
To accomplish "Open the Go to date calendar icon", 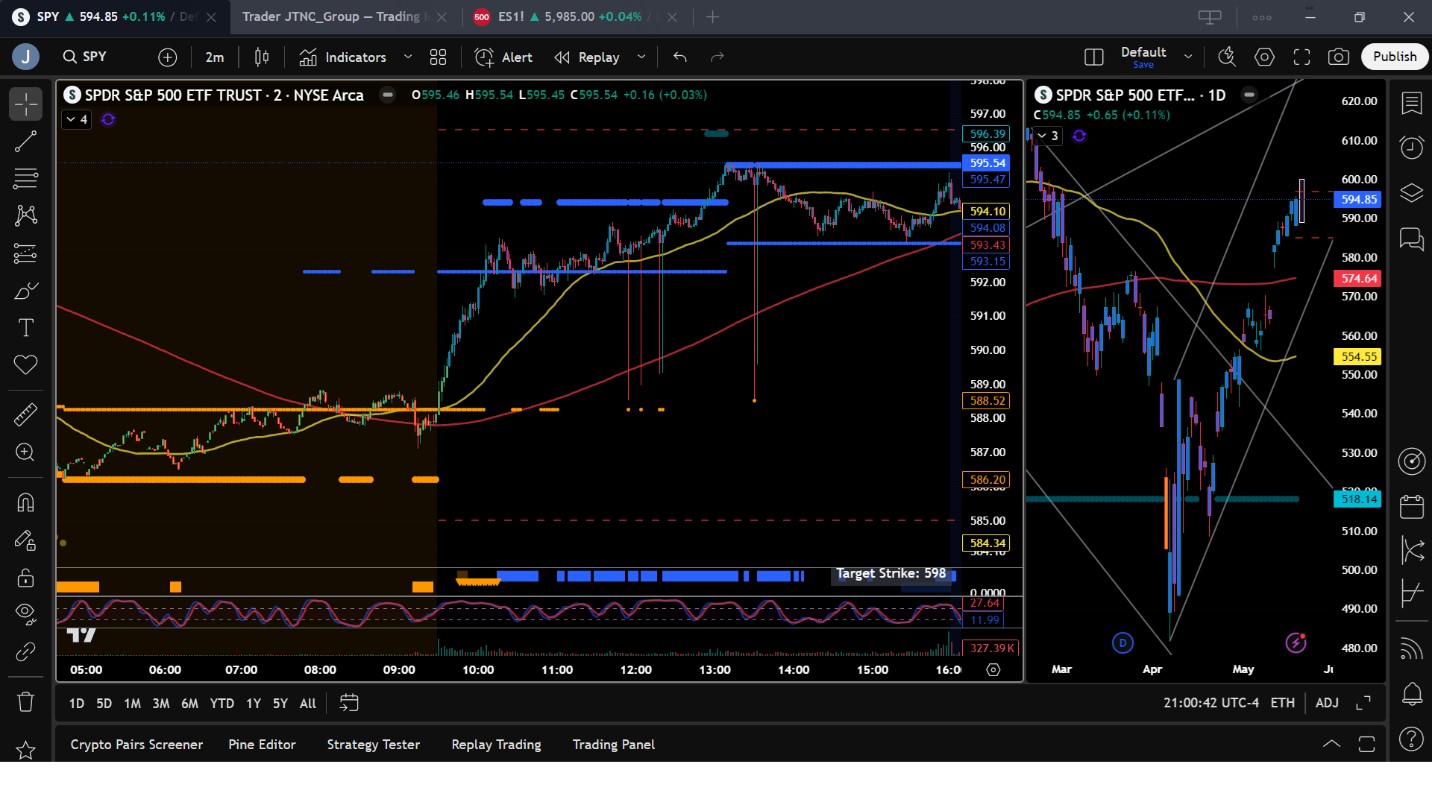I will click(349, 703).
